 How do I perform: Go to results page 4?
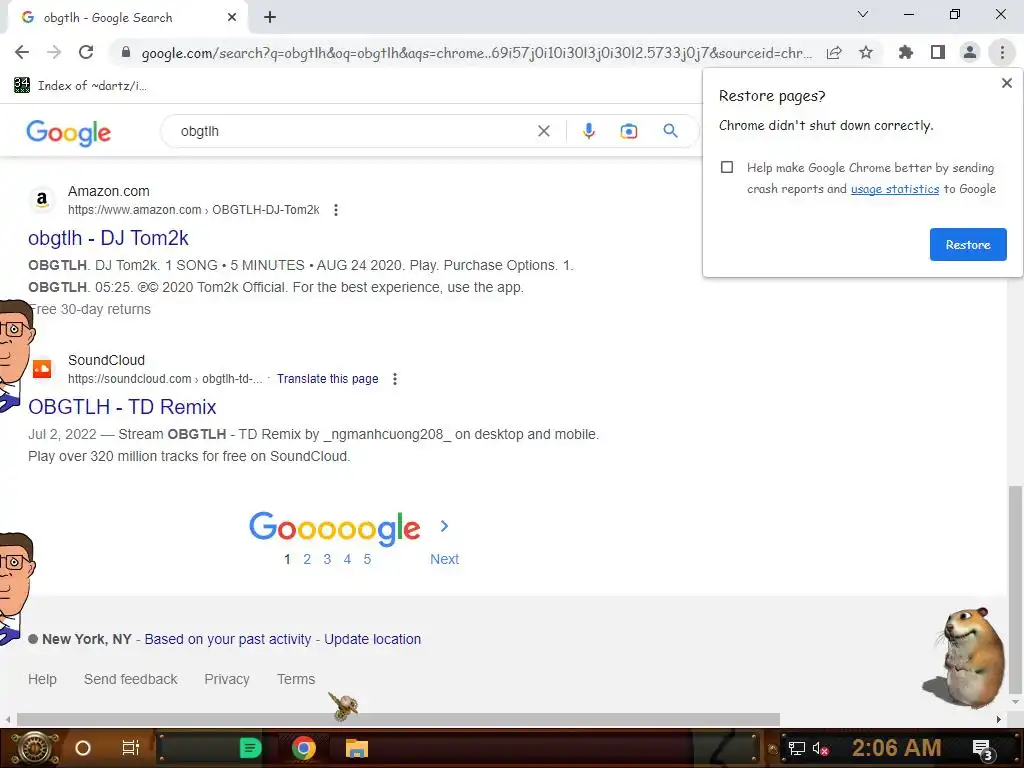pyautogui.click(x=347, y=559)
